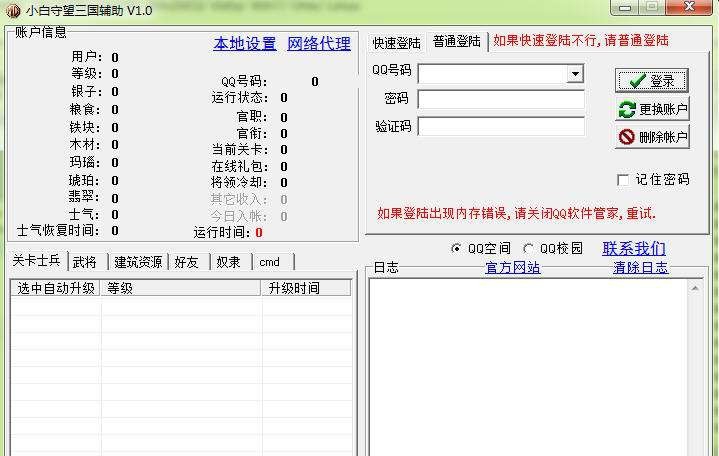Click the 删除帐户 delete account button
Image resolution: width=719 pixels, height=456 pixels.
[x=652, y=137]
